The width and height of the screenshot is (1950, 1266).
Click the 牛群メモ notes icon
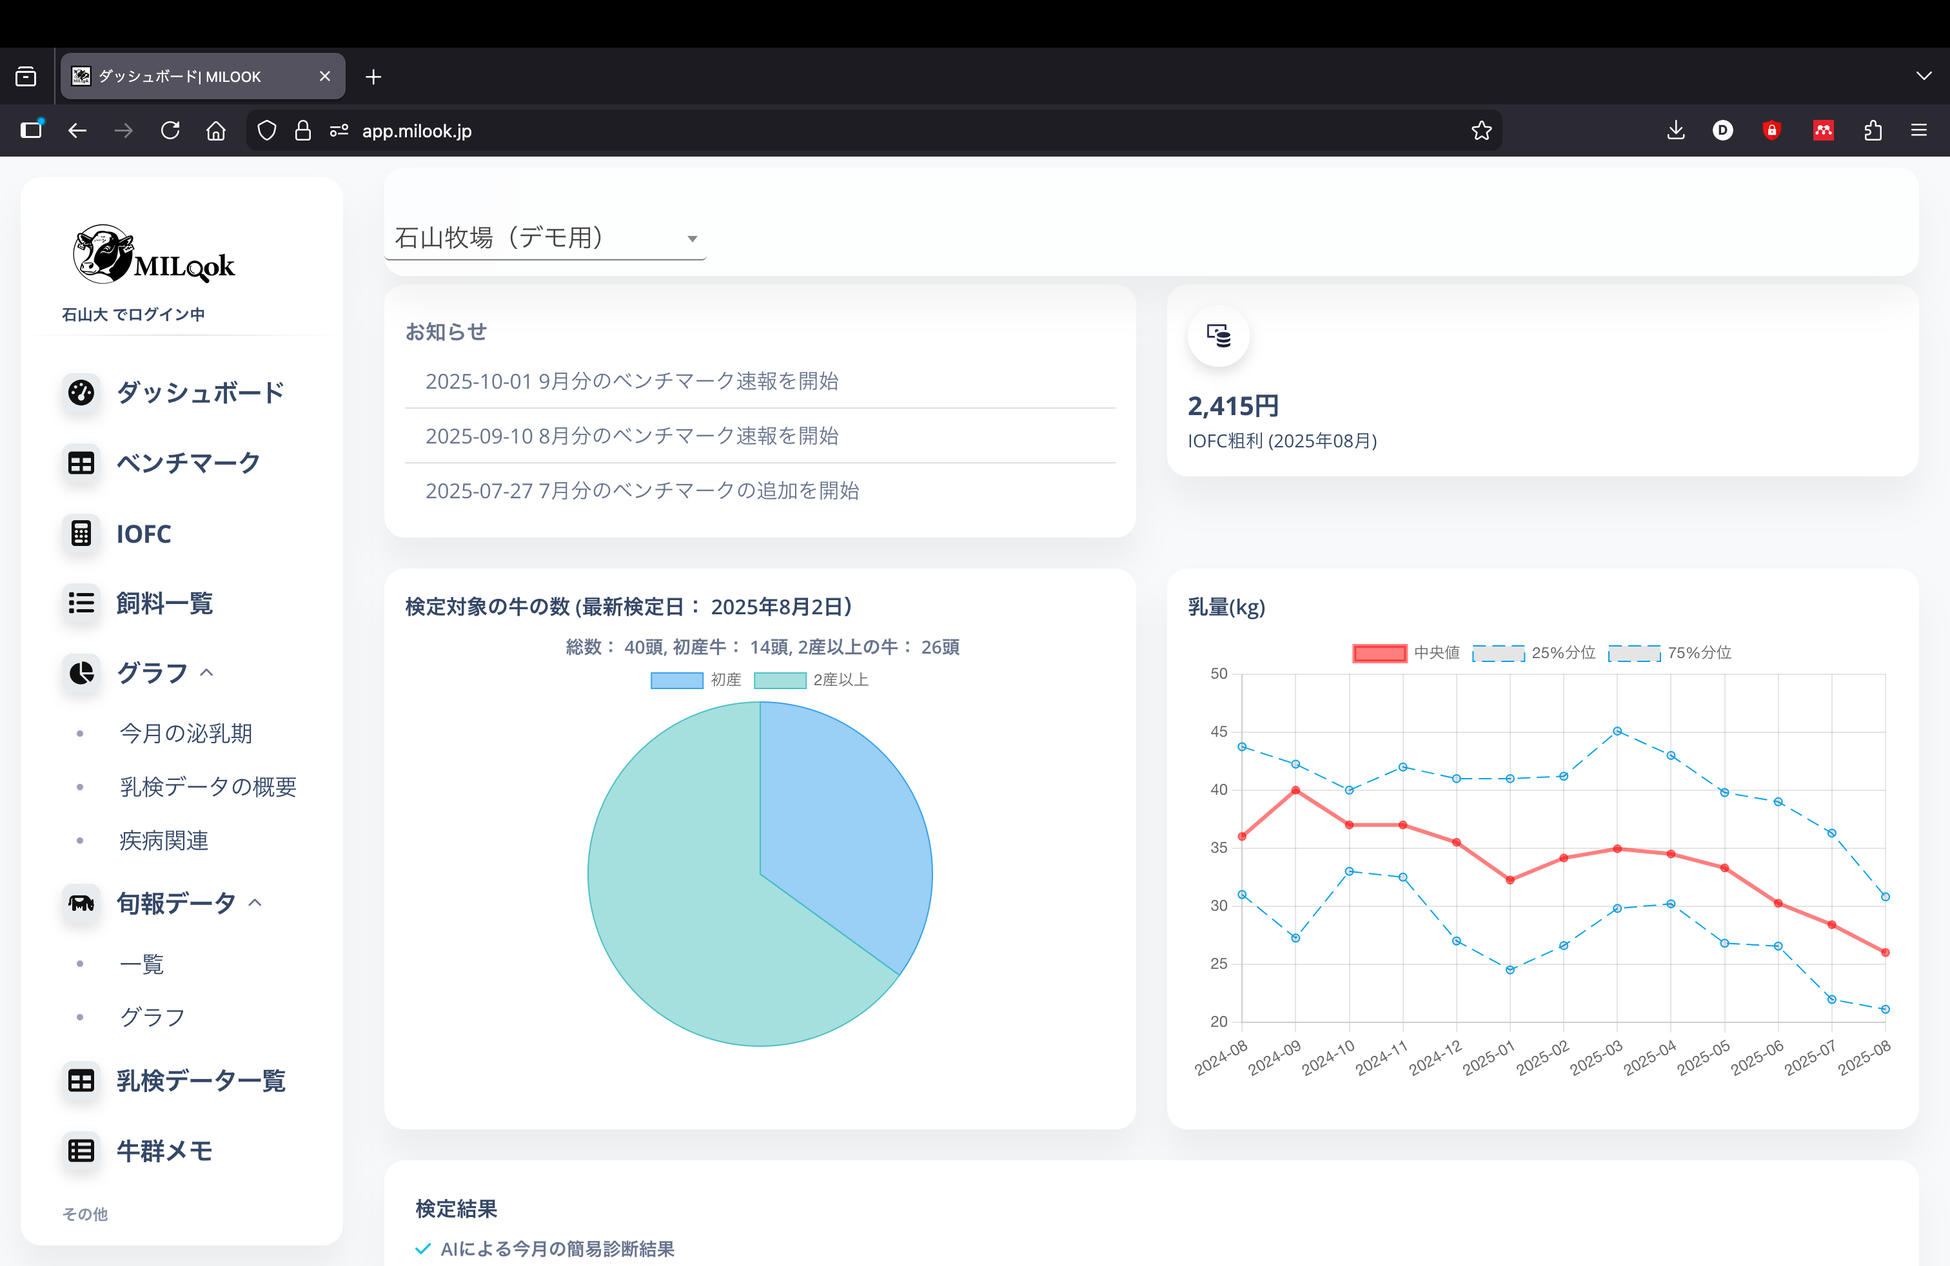[x=81, y=1151]
